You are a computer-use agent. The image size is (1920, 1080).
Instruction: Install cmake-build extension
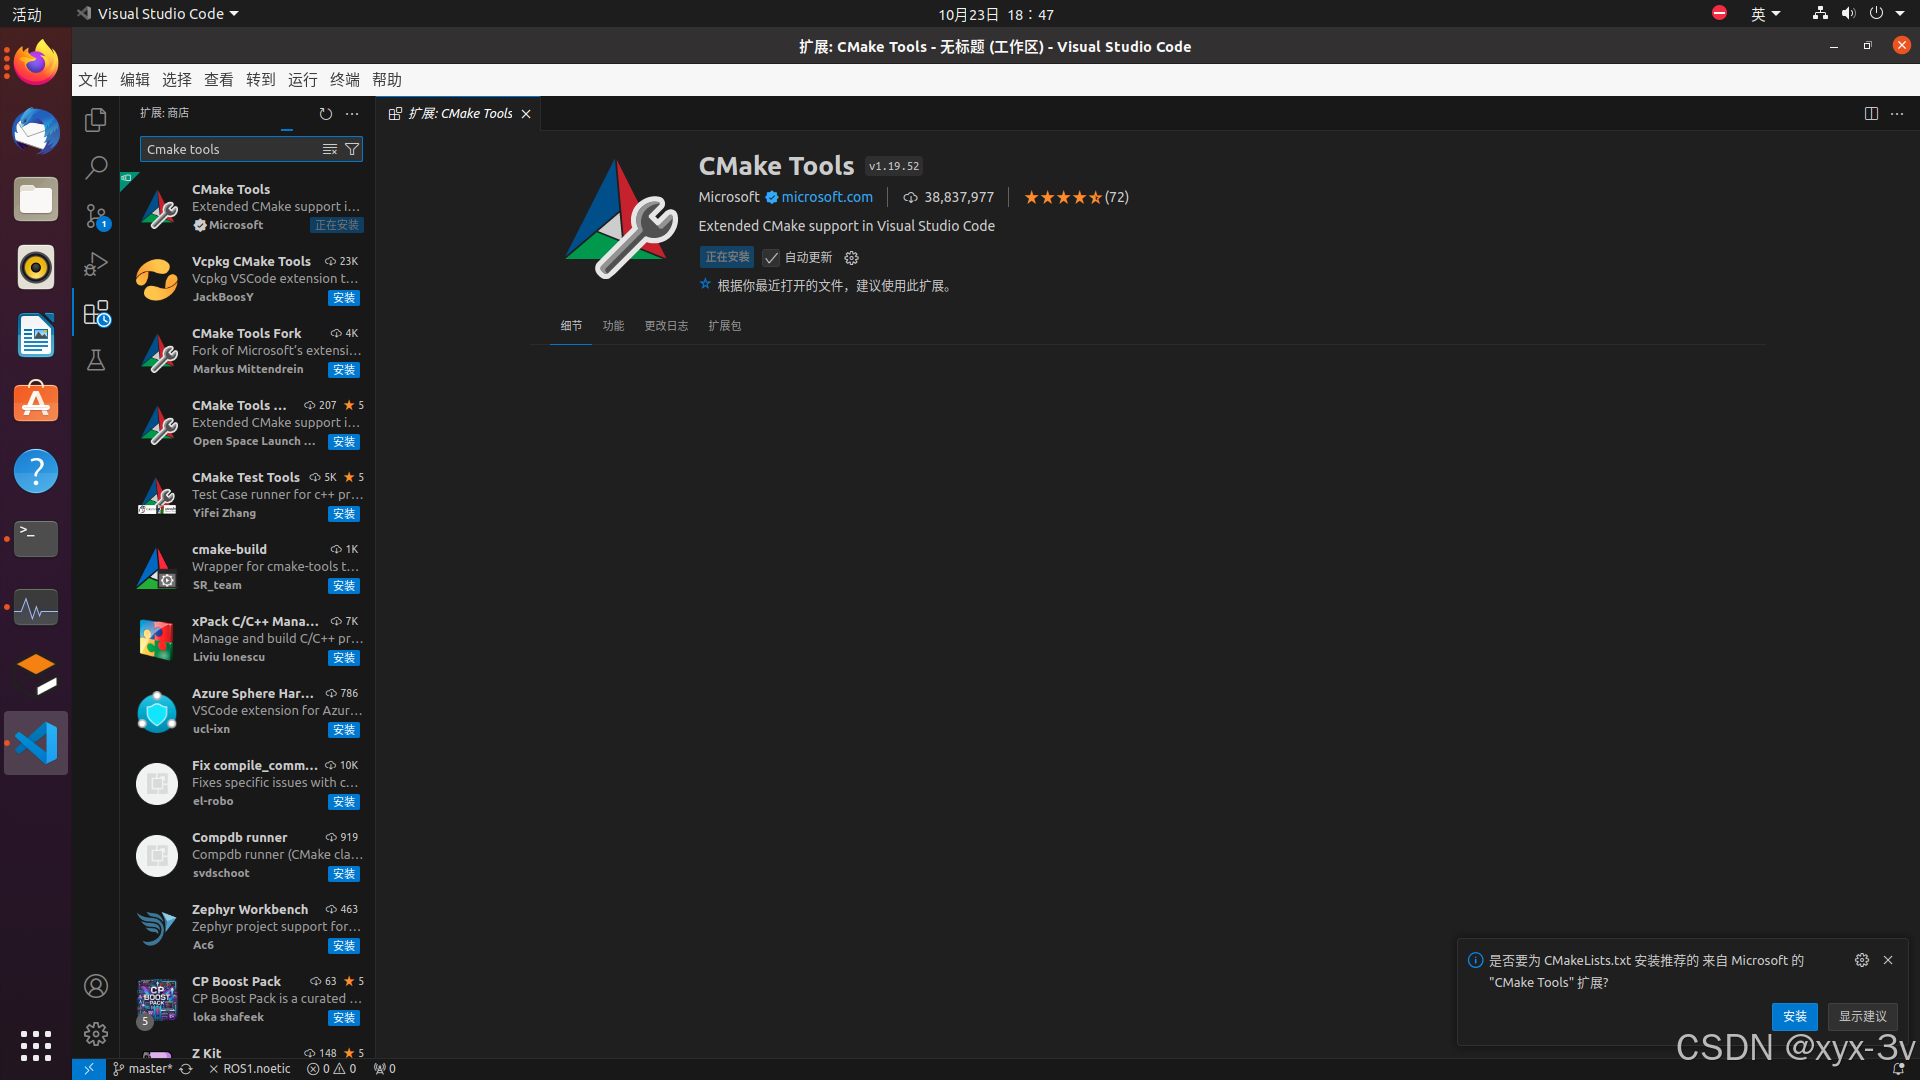click(x=344, y=586)
